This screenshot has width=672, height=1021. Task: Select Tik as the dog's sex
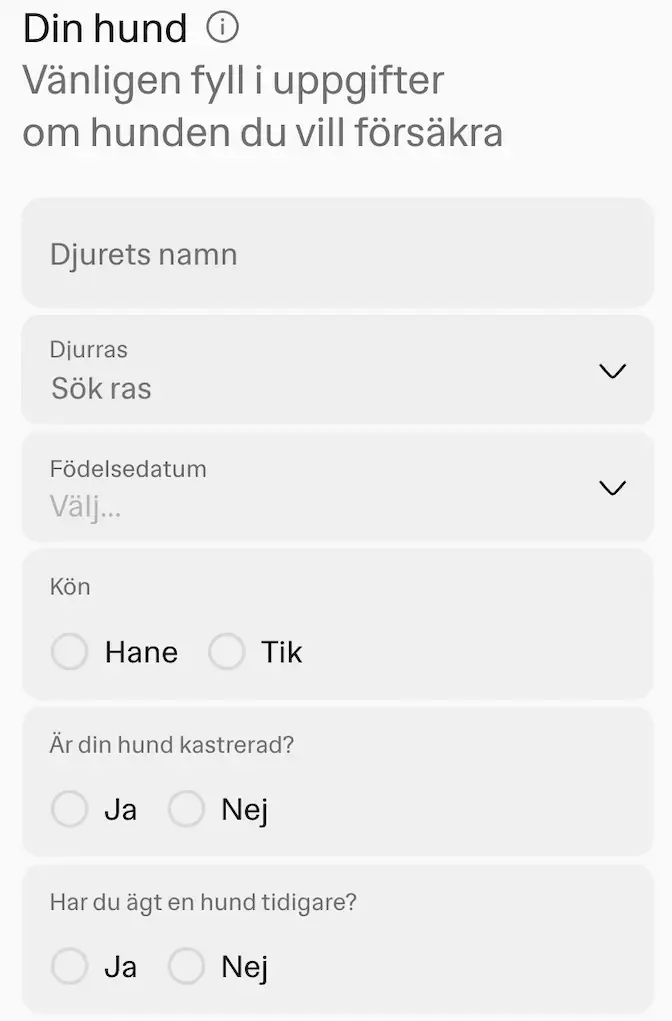coord(227,651)
